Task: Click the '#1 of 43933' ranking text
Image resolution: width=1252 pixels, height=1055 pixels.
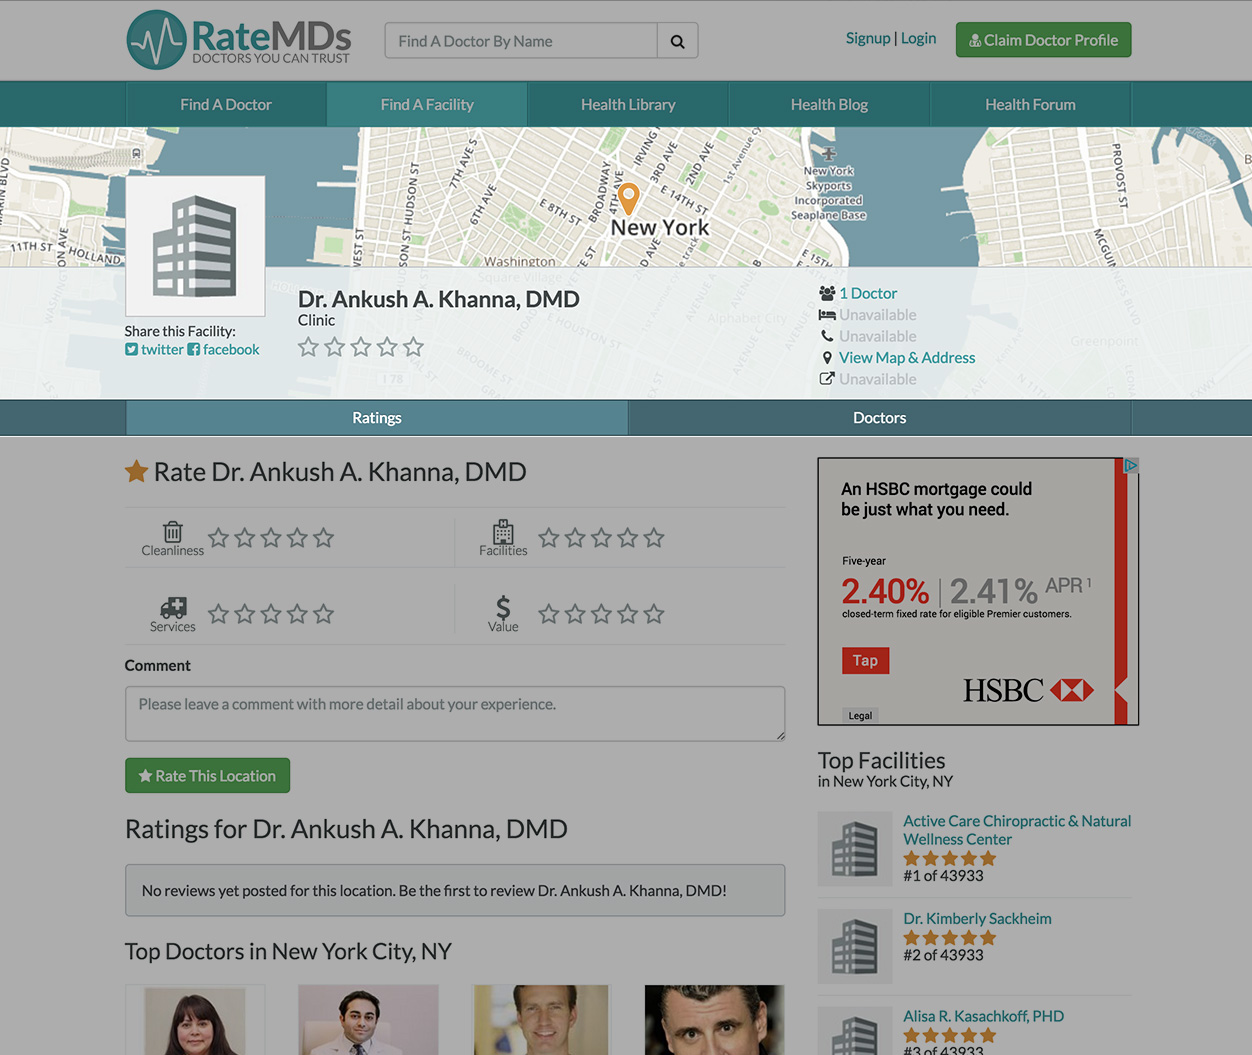Action: pyautogui.click(x=943, y=876)
